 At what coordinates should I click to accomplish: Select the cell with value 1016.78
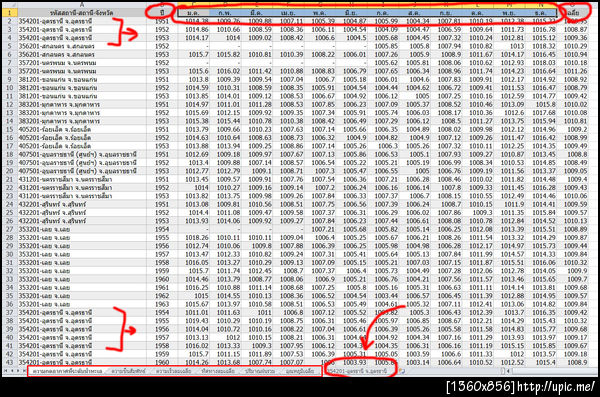[x=541, y=29]
